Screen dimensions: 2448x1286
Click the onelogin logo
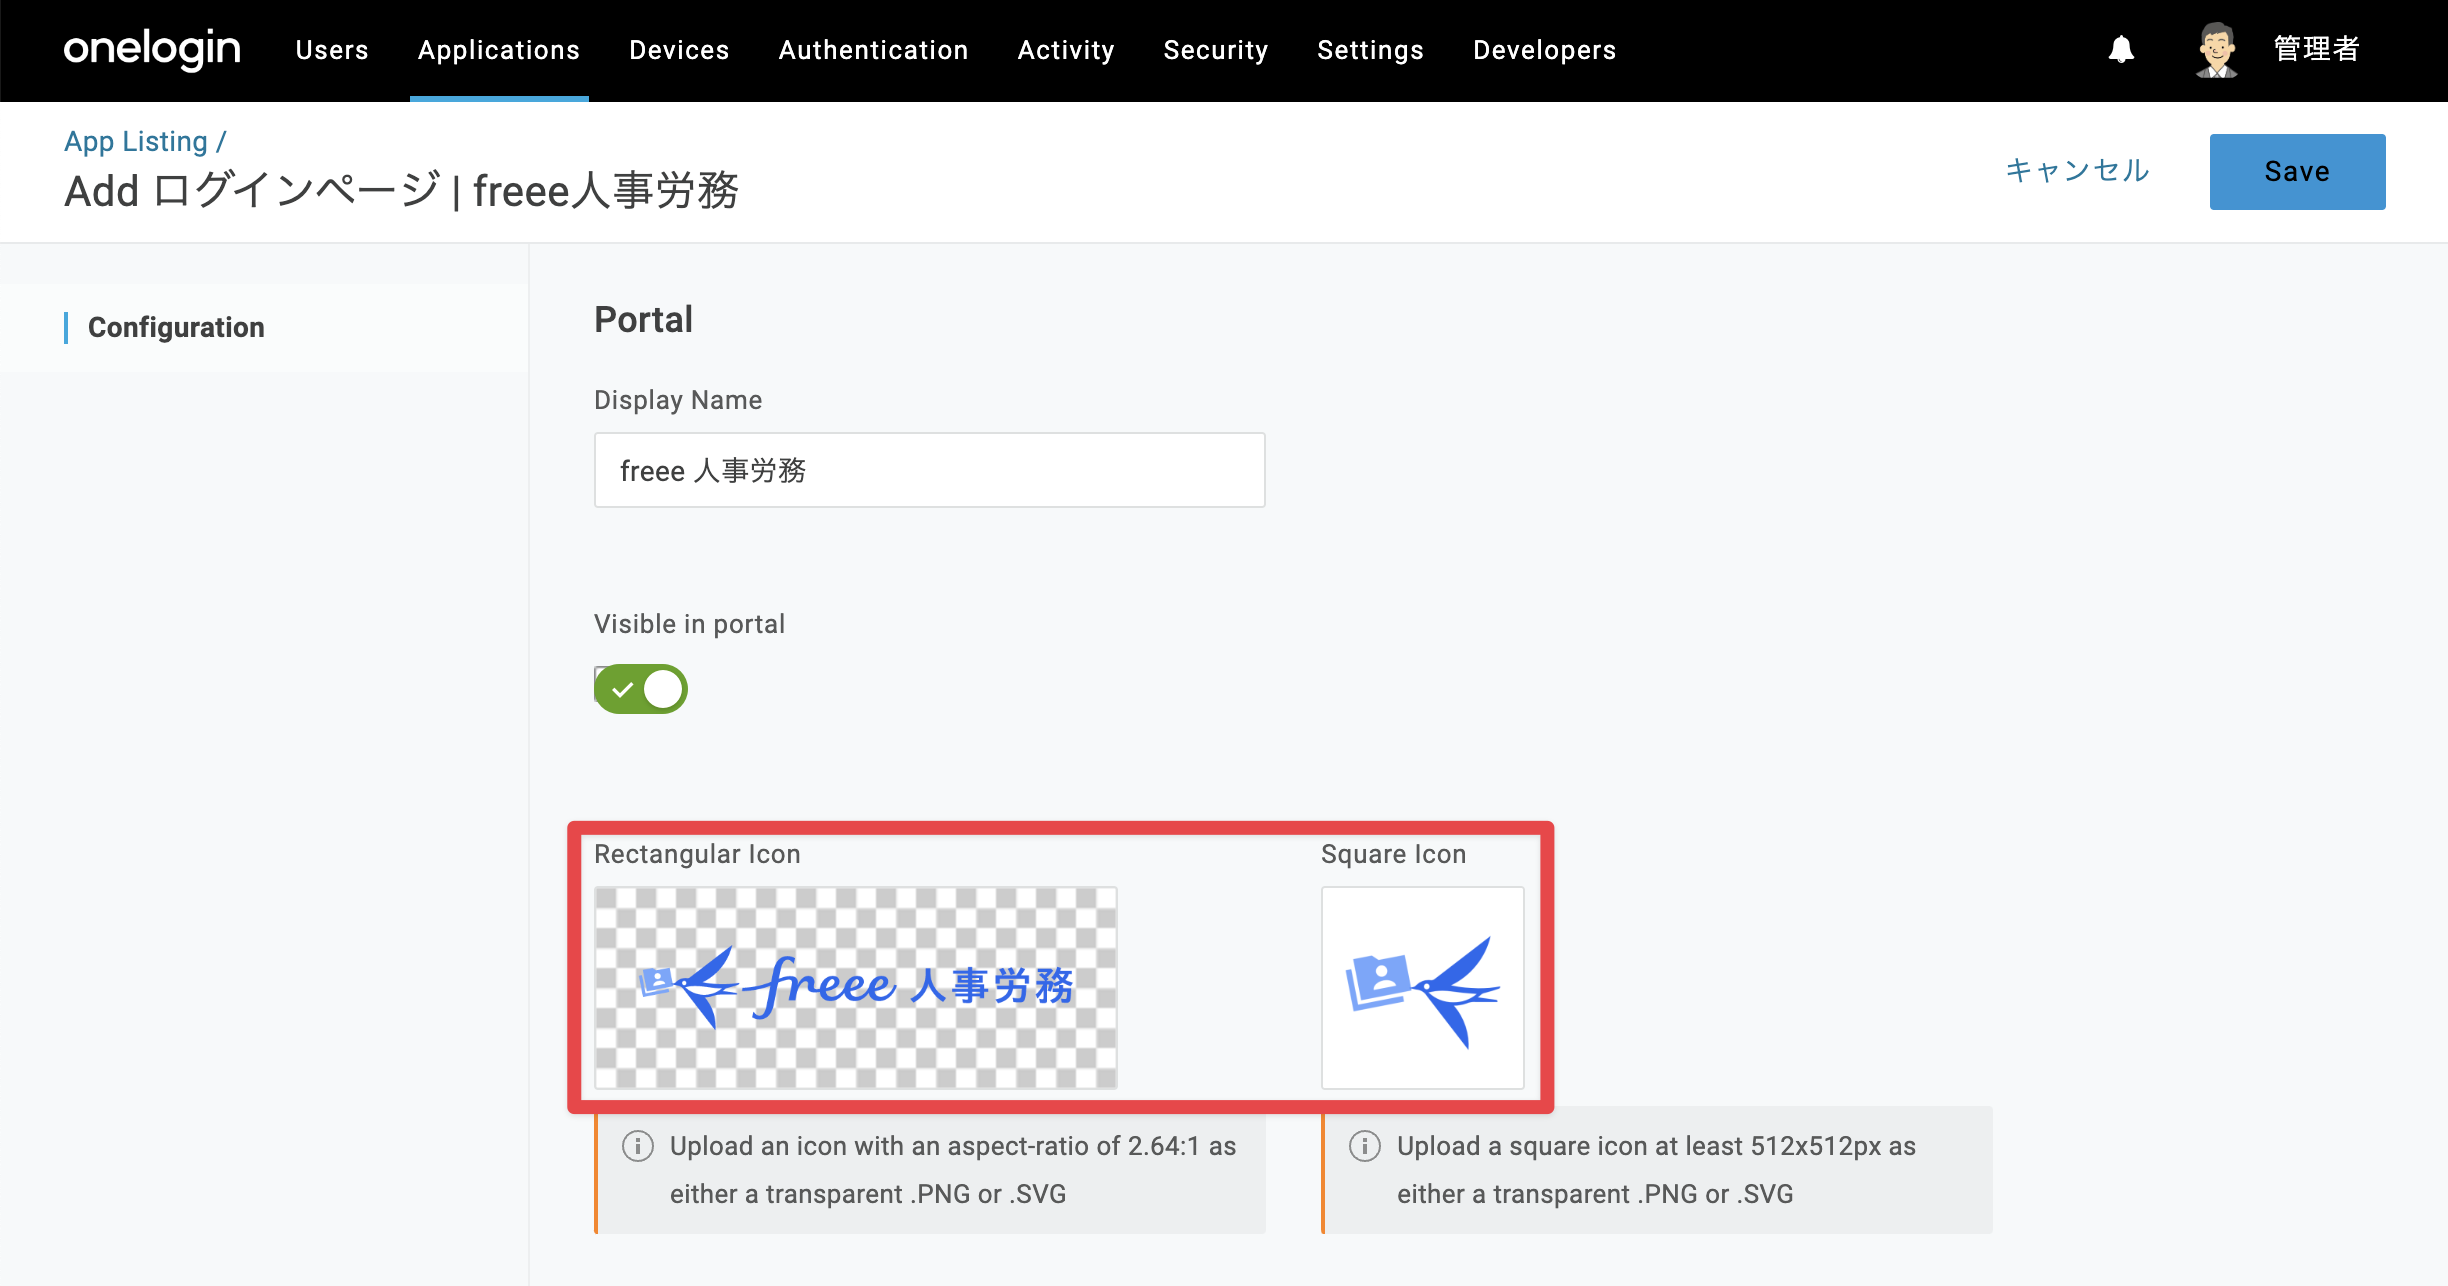[x=152, y=49]
